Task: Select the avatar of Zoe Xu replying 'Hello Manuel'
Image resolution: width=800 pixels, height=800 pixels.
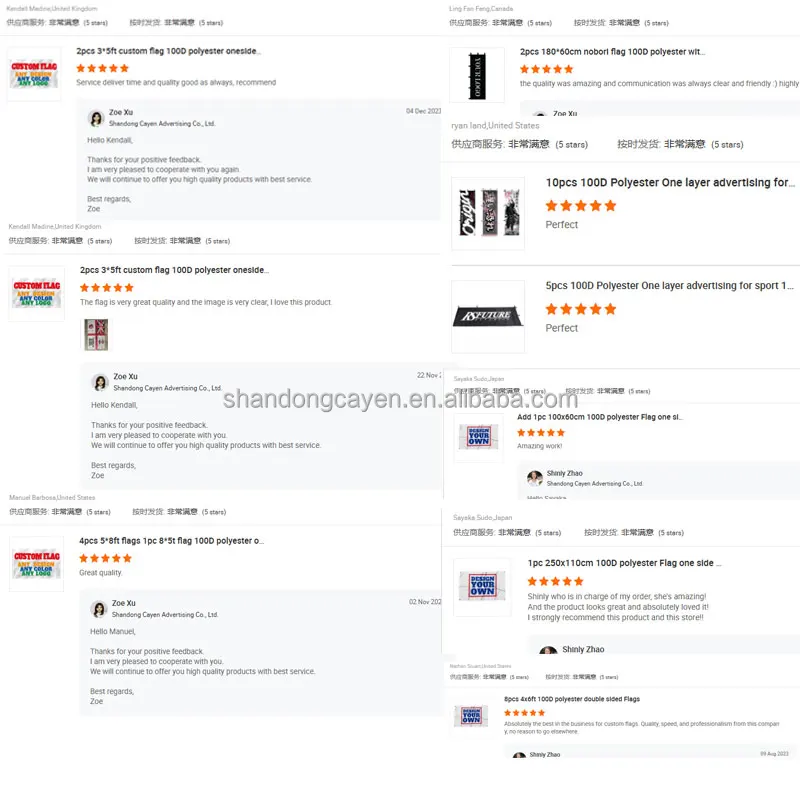Action: (x=99, y=608)
